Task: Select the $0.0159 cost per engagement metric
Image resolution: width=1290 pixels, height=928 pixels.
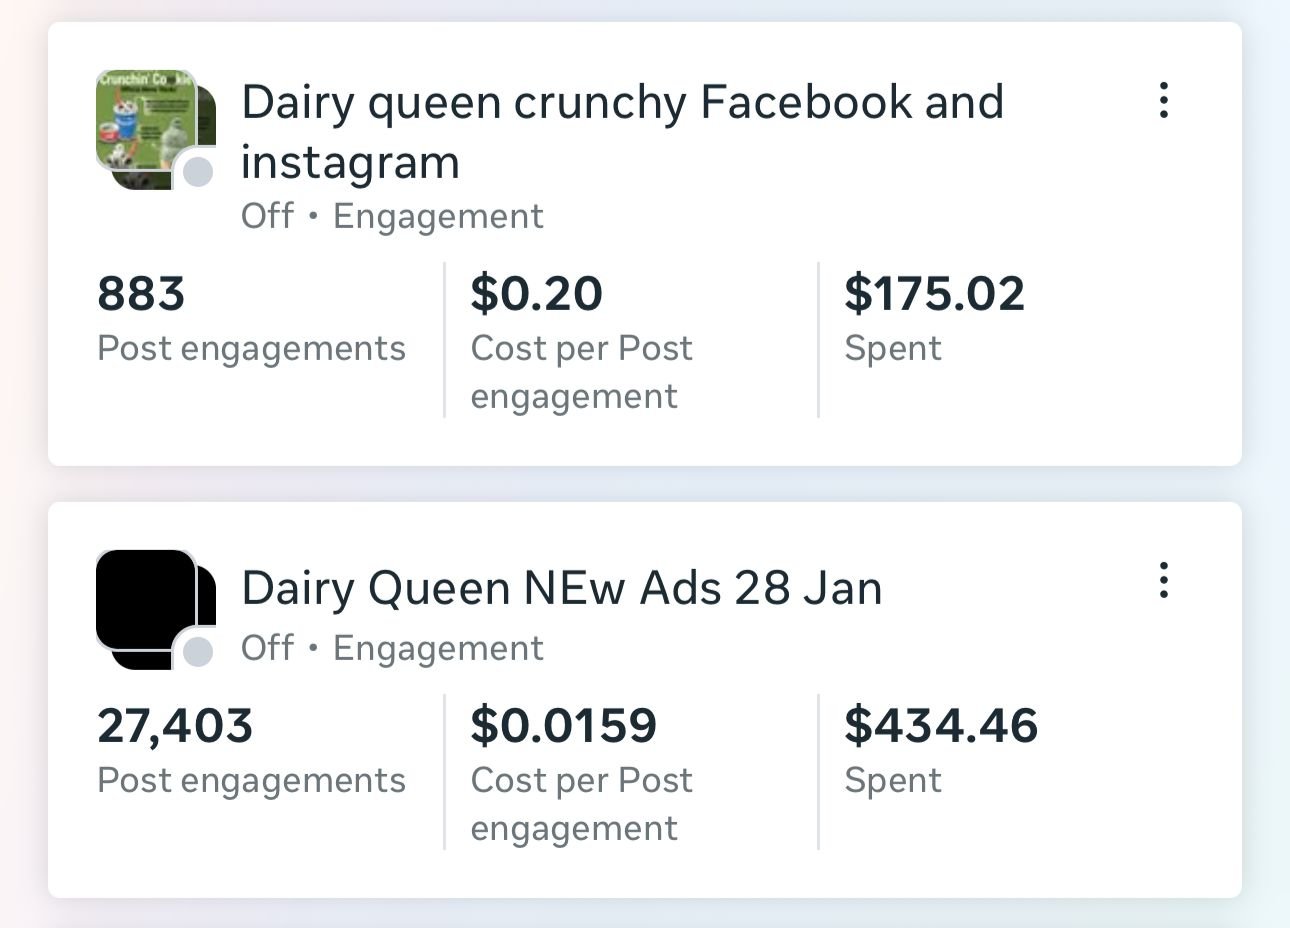Action: 563,726
